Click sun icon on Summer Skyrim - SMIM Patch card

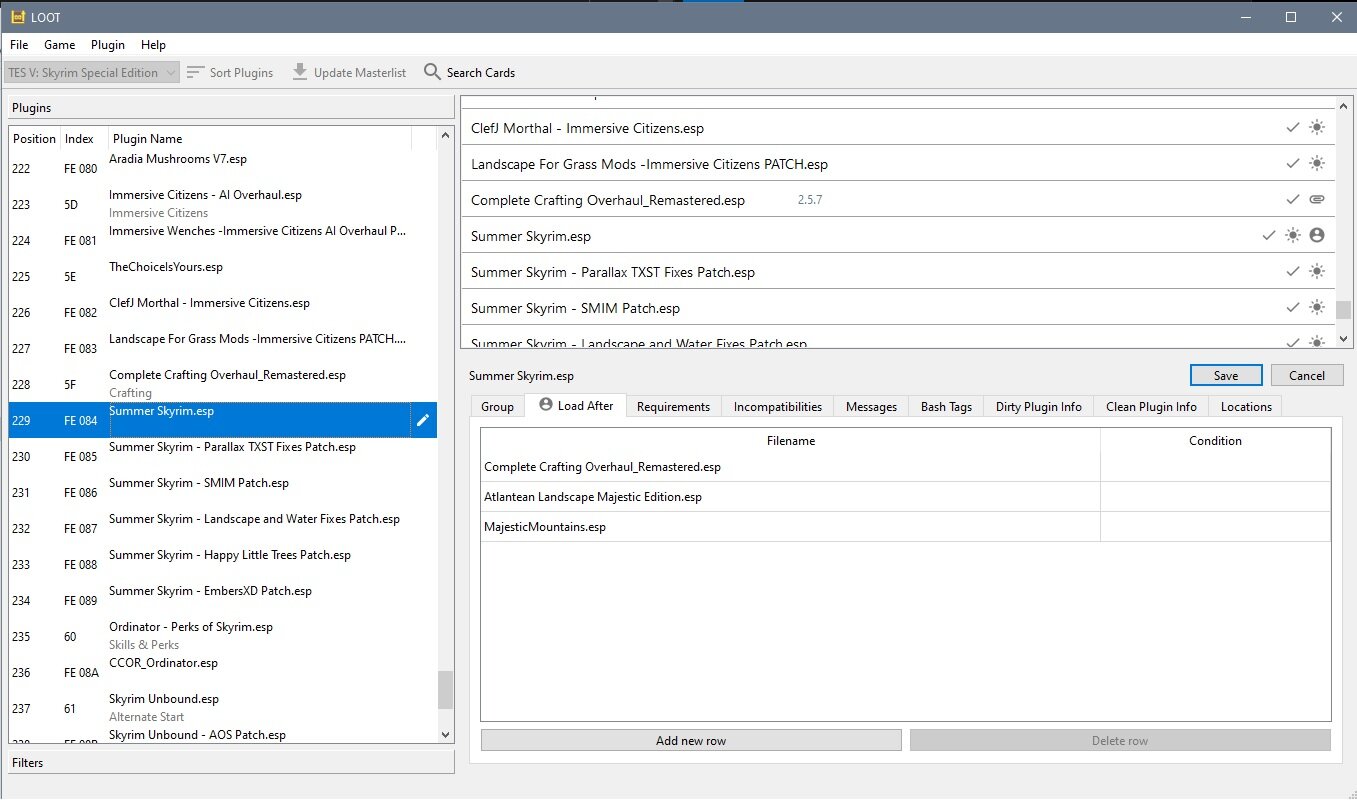(1316, 308)
